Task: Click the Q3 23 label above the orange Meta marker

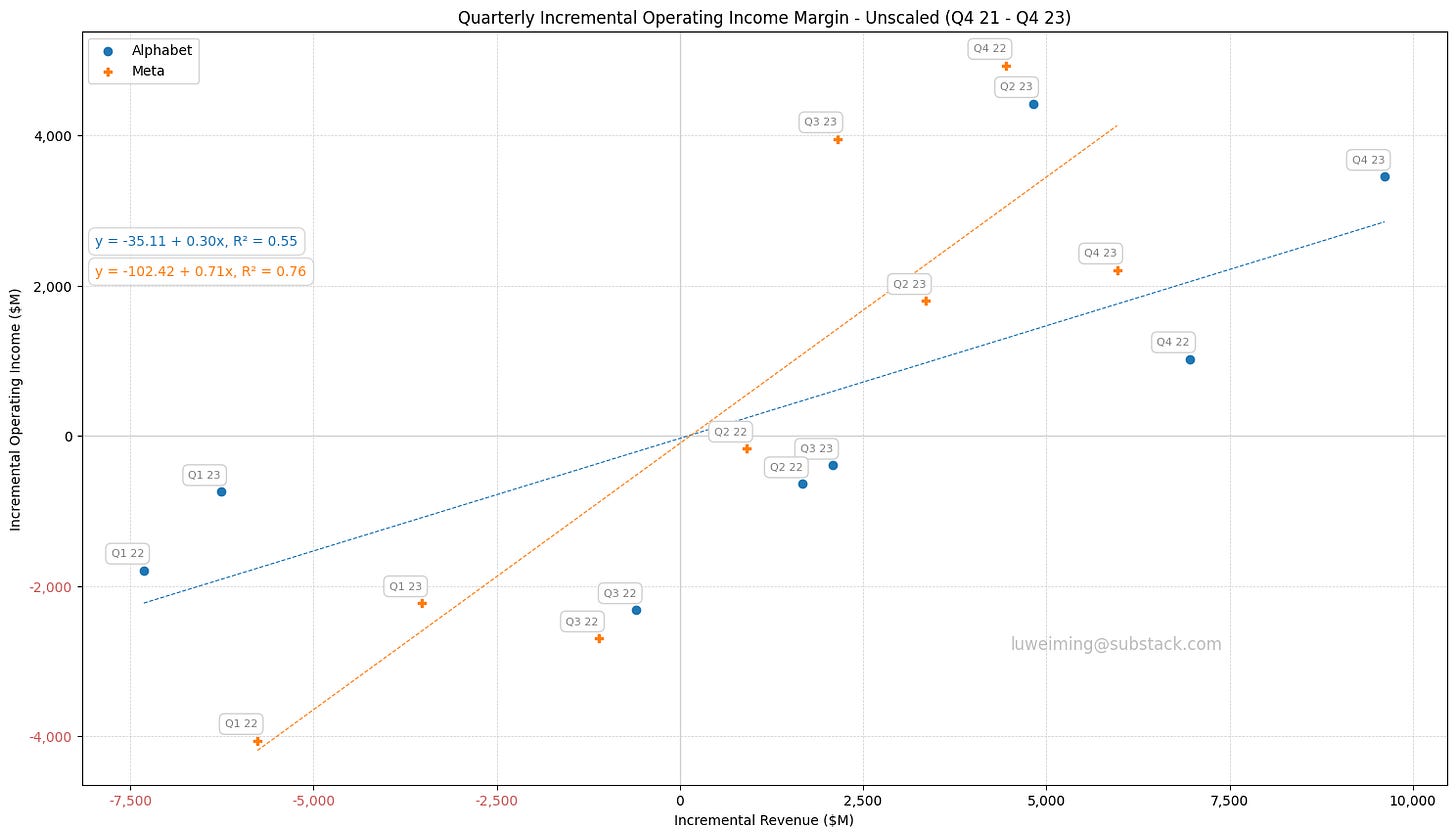Action: 820,122
